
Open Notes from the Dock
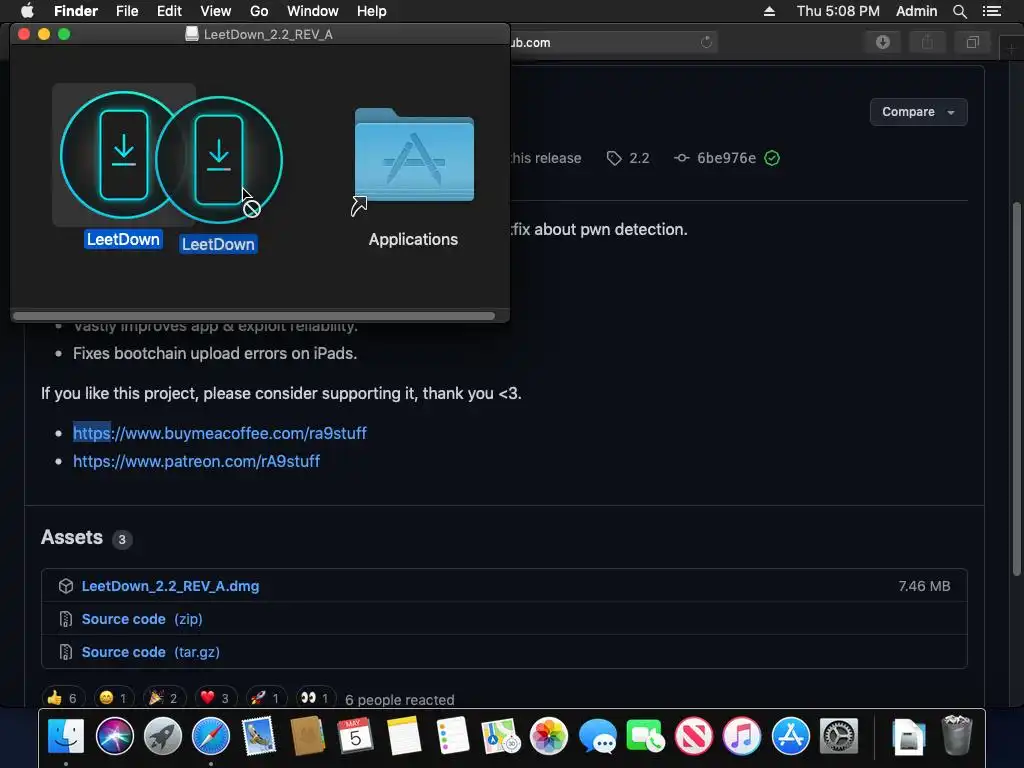(x=404, y=737)
